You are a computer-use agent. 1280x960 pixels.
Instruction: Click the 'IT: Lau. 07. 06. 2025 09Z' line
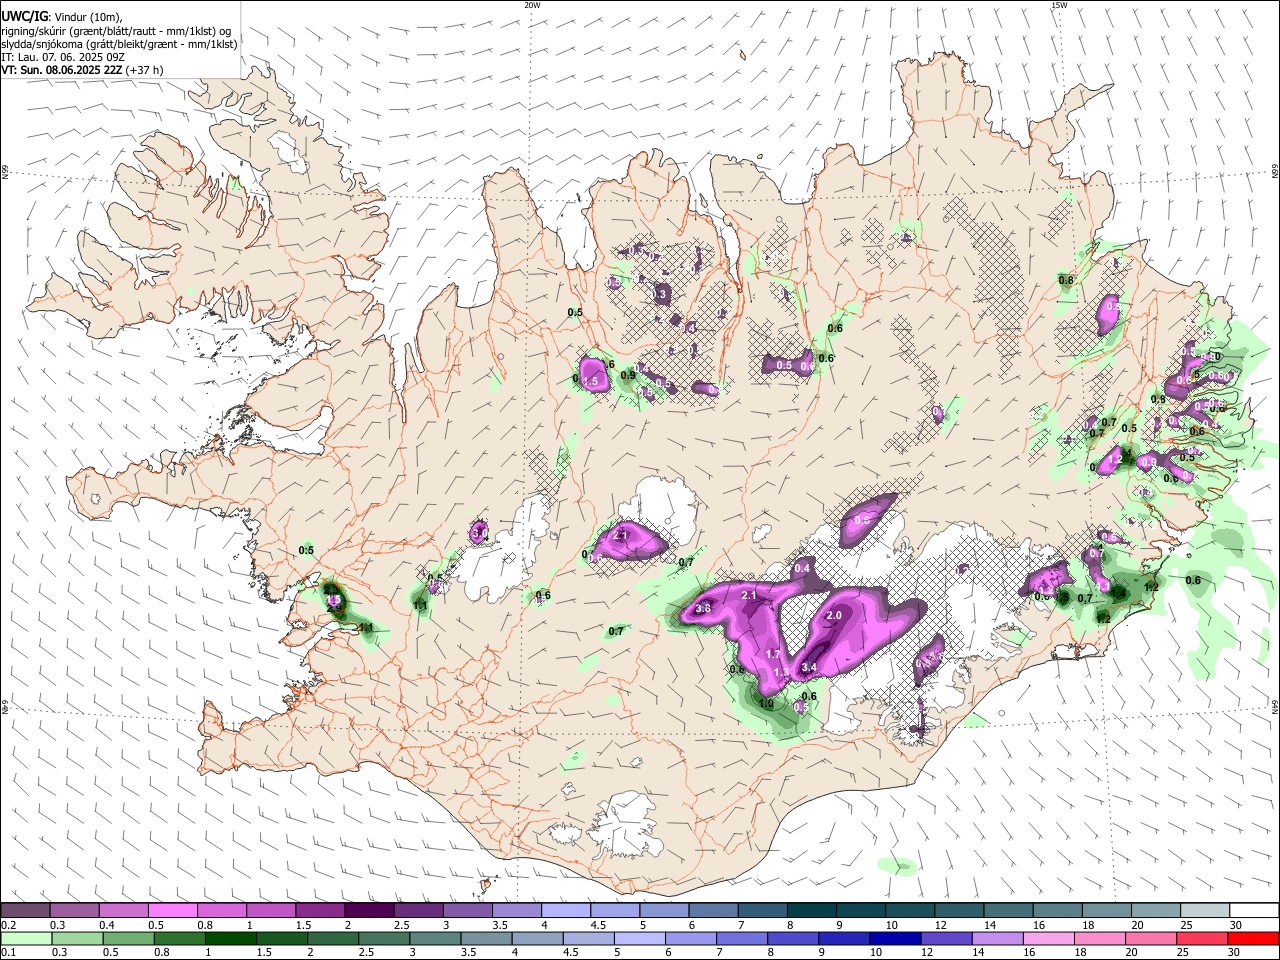[63, 57]
